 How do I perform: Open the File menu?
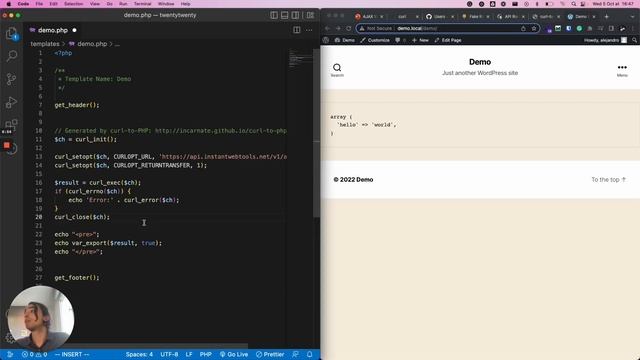coord(39,4)
